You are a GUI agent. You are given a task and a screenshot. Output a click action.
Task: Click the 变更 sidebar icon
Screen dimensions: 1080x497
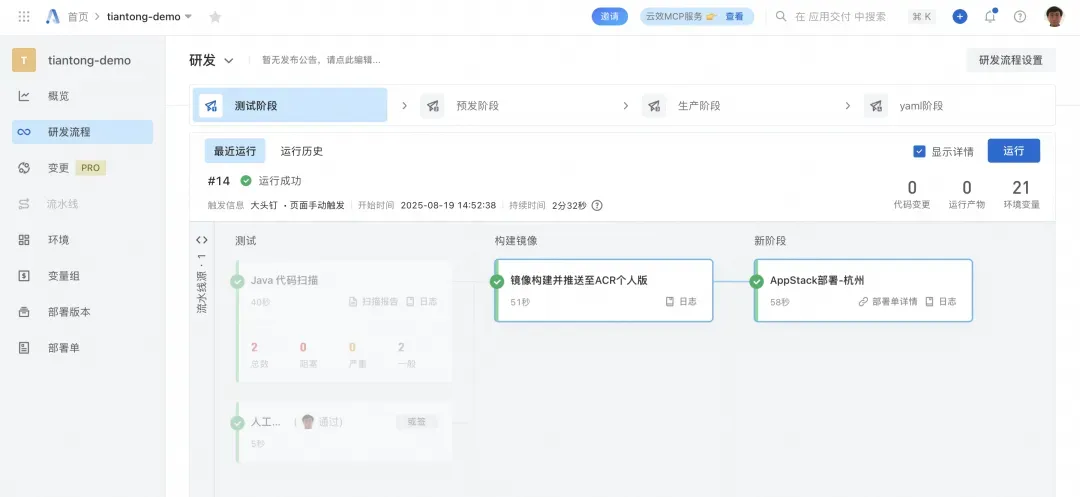click(x=24, y=168)
